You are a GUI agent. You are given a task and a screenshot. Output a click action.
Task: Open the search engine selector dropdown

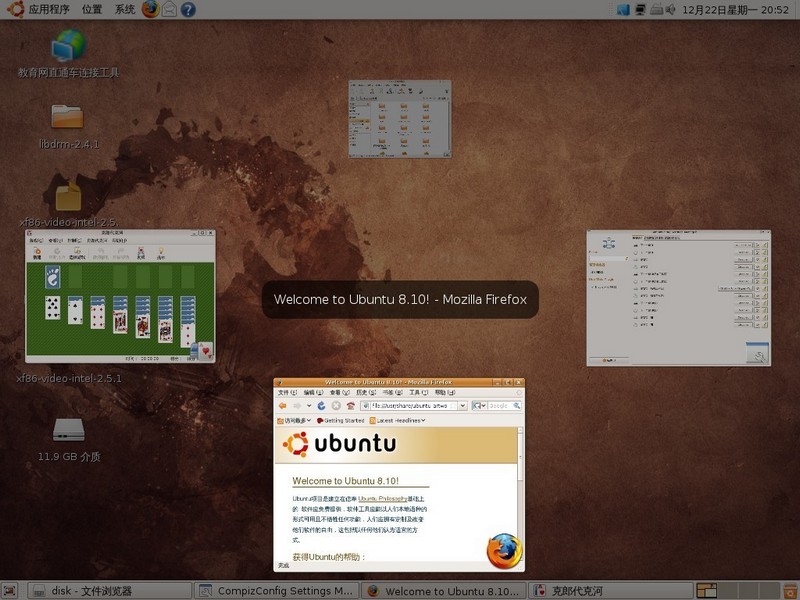coord(479,406)
